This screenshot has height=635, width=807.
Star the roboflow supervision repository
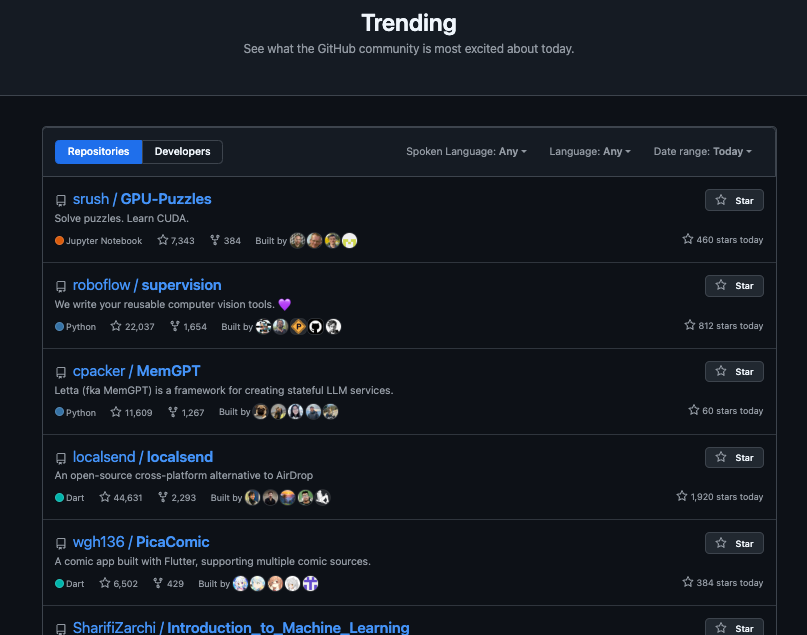click(734, 286)
